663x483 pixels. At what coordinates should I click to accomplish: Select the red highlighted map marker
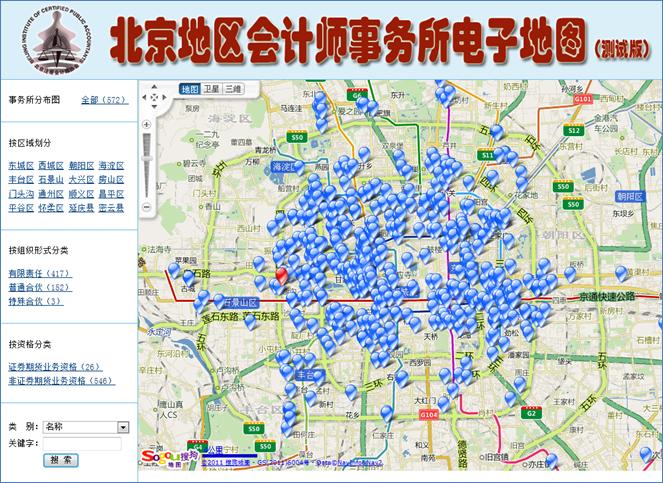tap(281, 273)
